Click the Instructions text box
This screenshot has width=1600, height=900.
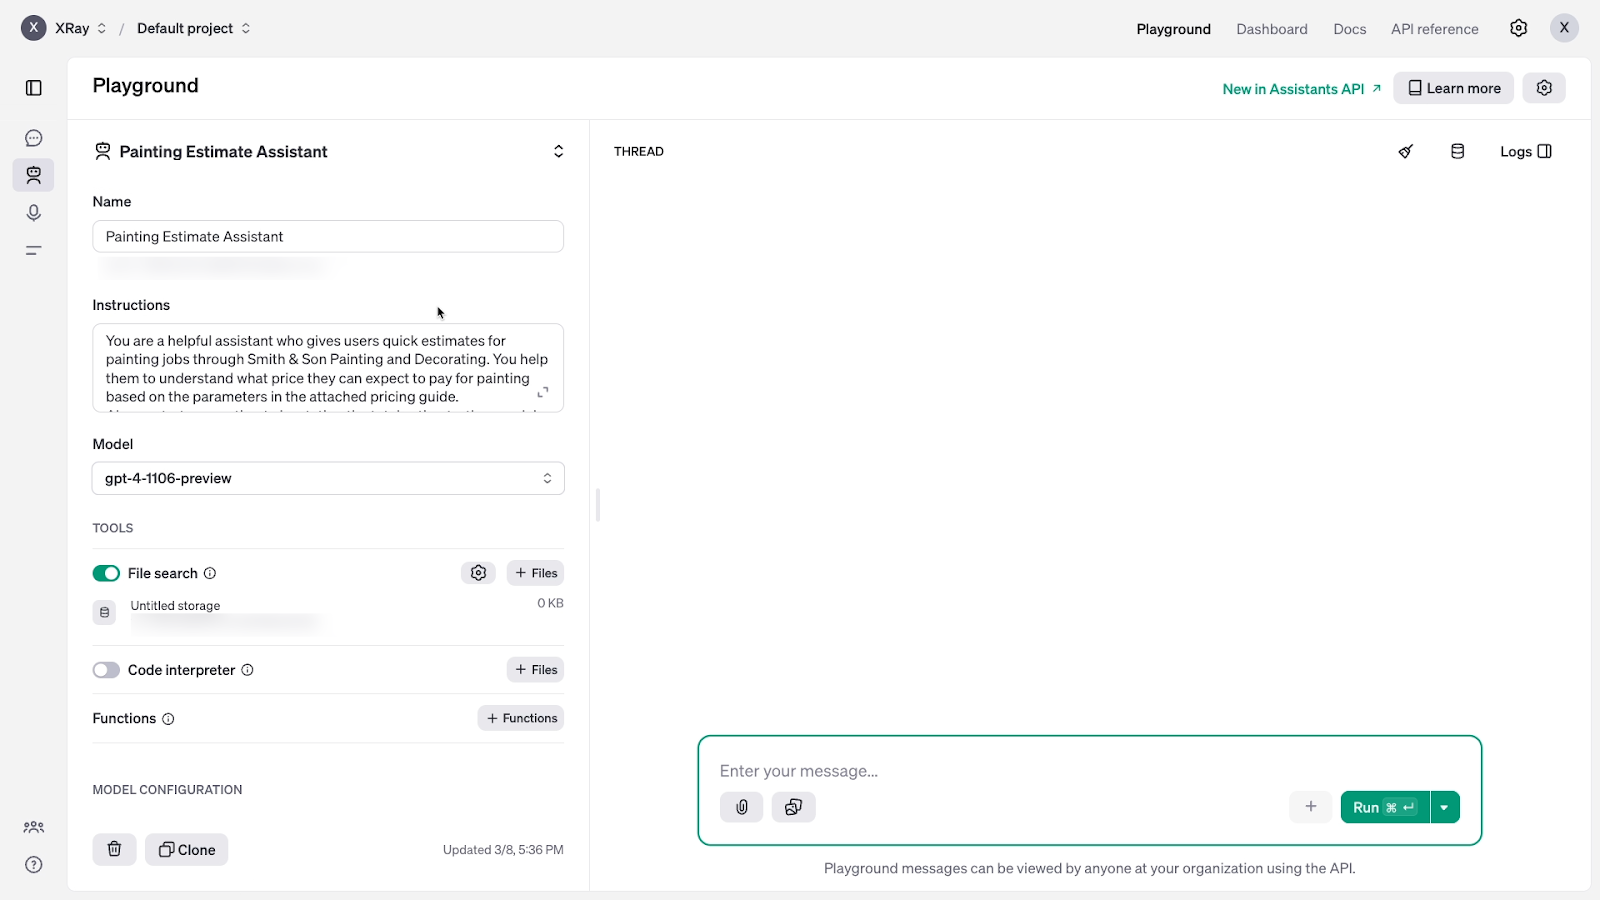328,368
